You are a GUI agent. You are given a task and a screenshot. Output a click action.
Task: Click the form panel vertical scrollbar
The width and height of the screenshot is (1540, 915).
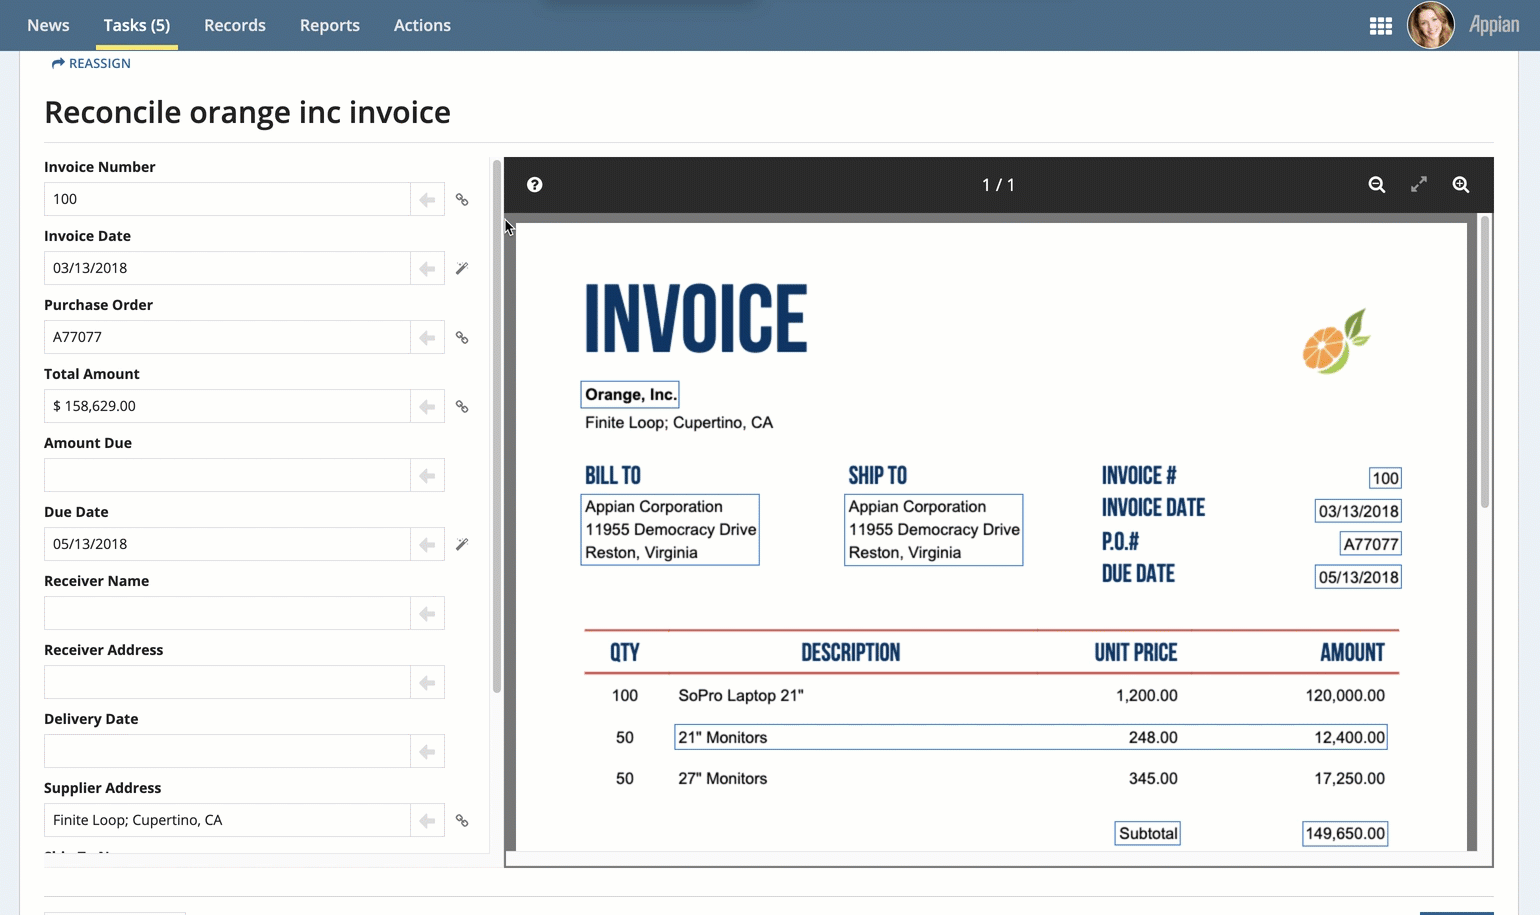tap(496, 426)
